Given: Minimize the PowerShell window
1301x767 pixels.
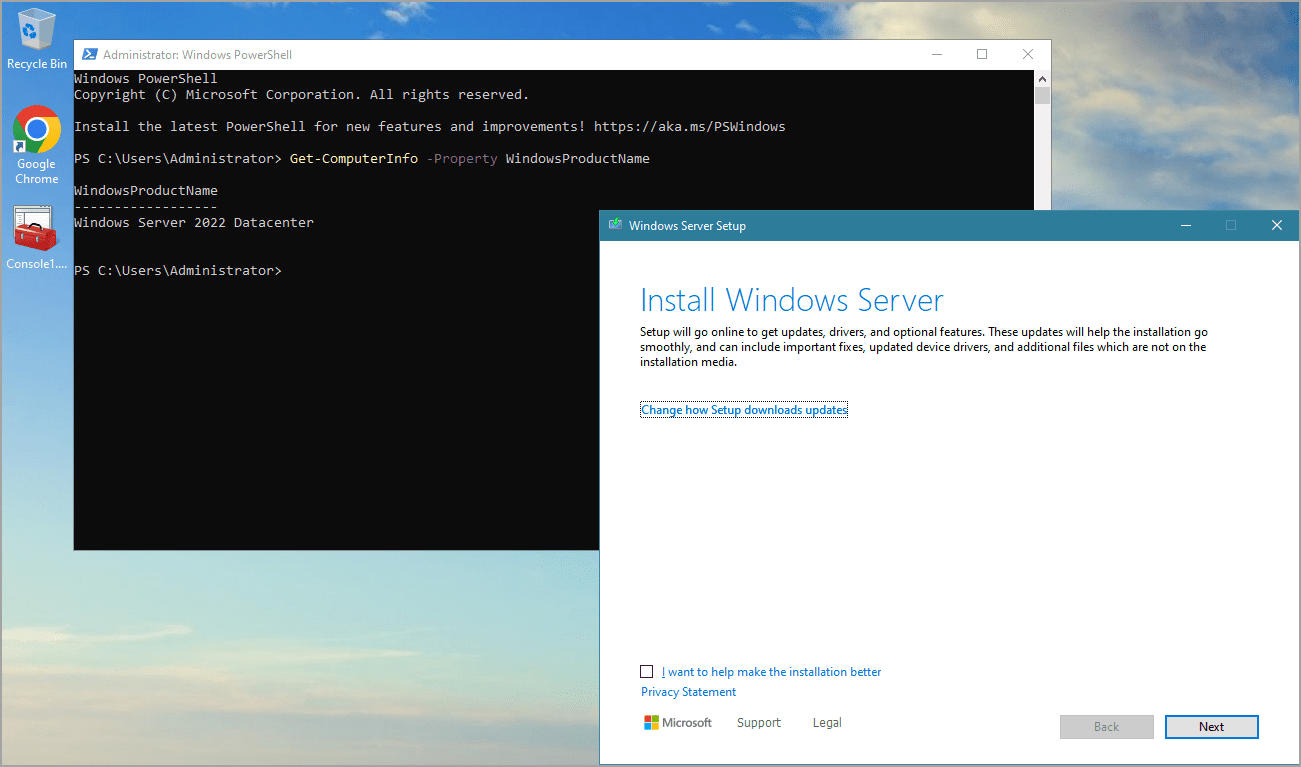Looking at the screenshot, I should pos(936,55).
